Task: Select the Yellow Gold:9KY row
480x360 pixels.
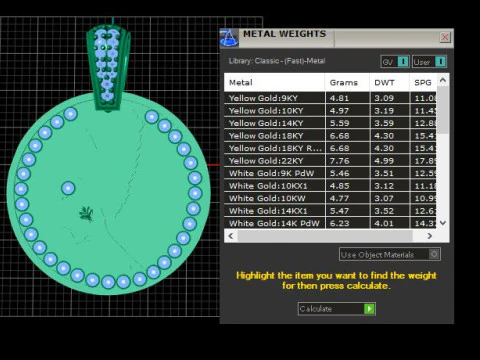Action: coord(330,98)
